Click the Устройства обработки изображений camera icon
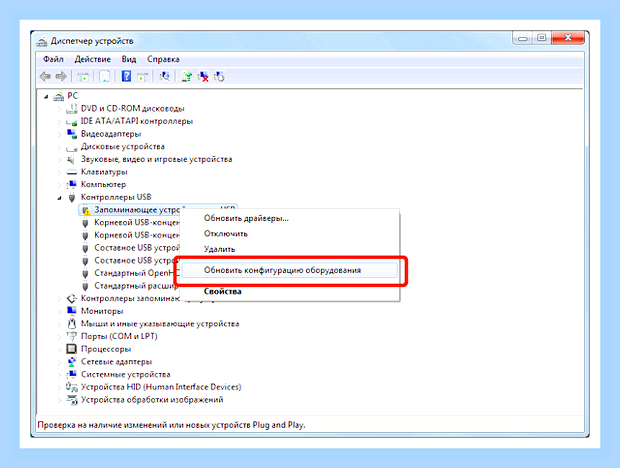620x468 pixels. coord(72,400)
